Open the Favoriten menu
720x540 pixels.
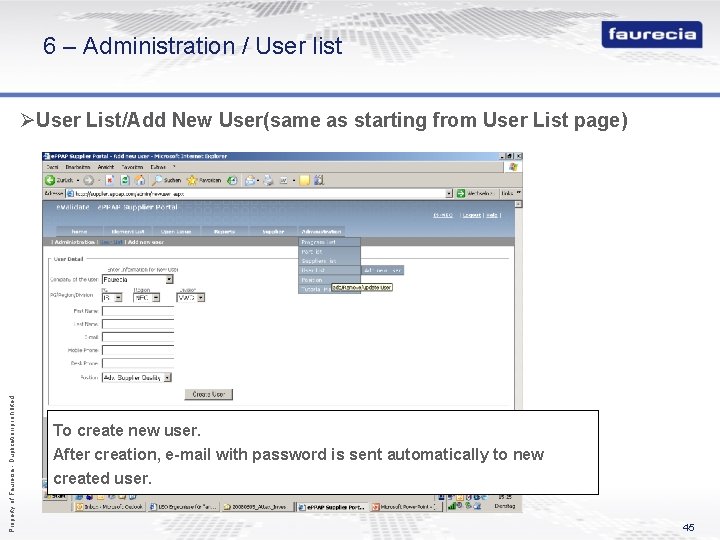[x=132, y=167]
